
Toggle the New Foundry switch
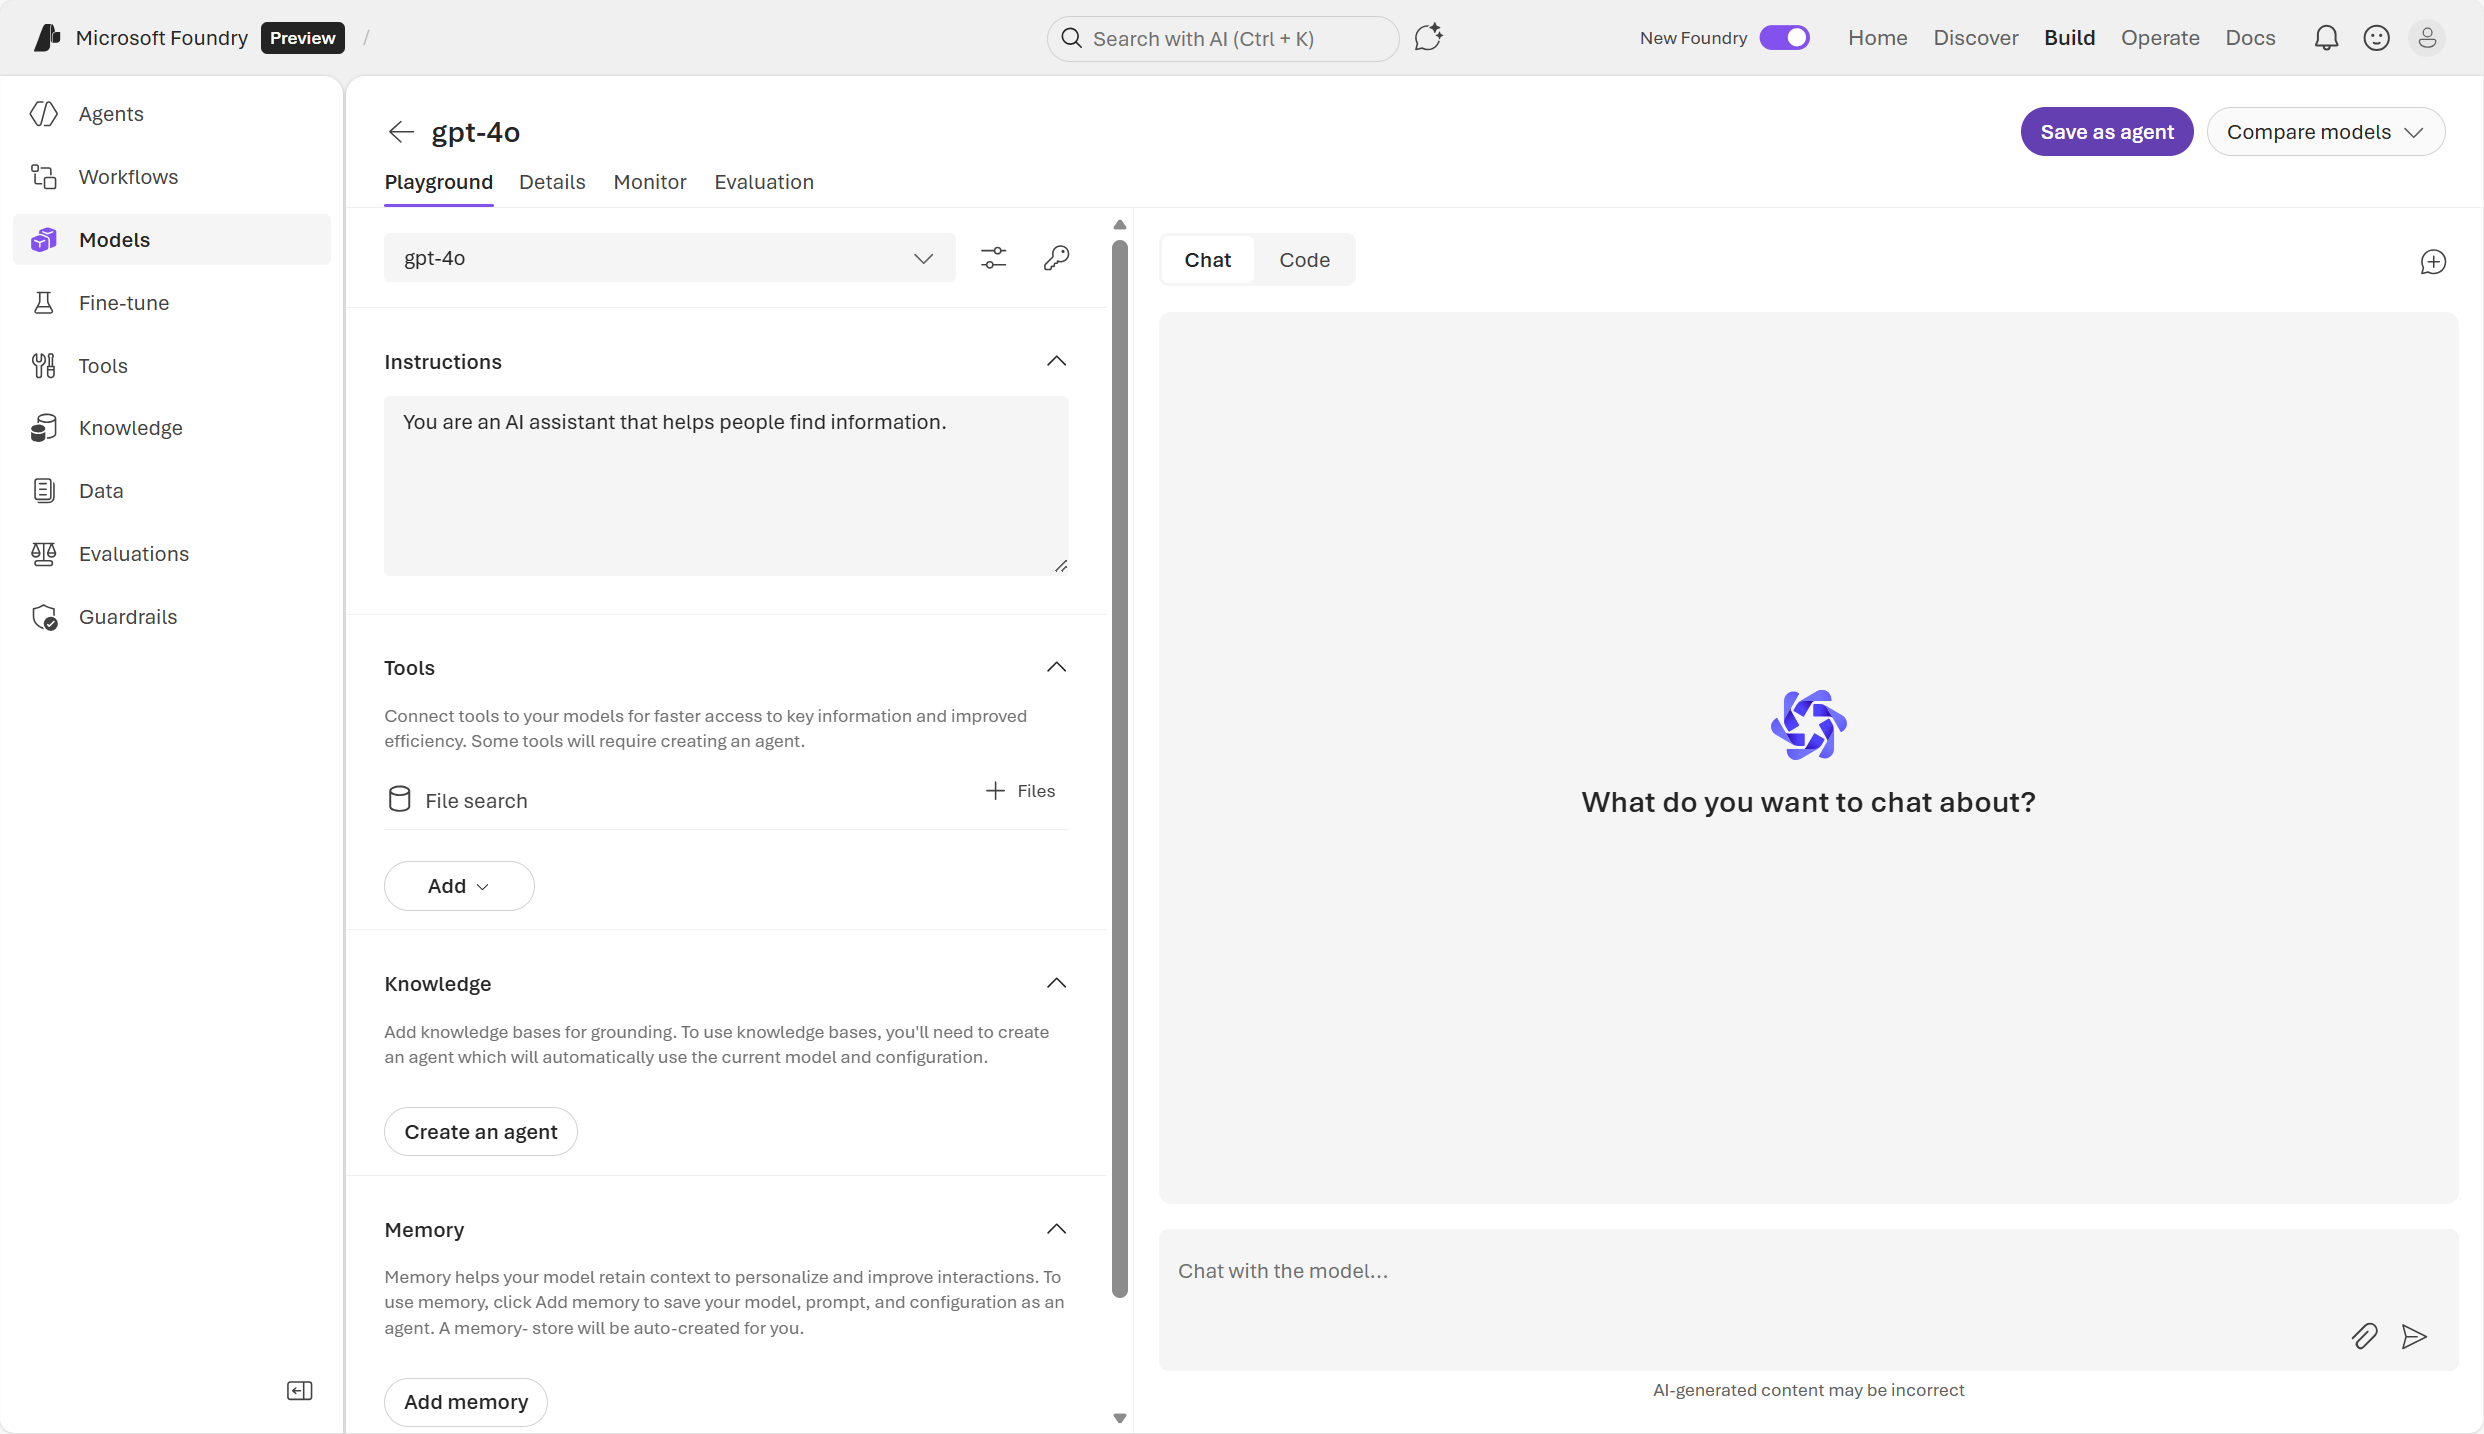click(1785, 37)
